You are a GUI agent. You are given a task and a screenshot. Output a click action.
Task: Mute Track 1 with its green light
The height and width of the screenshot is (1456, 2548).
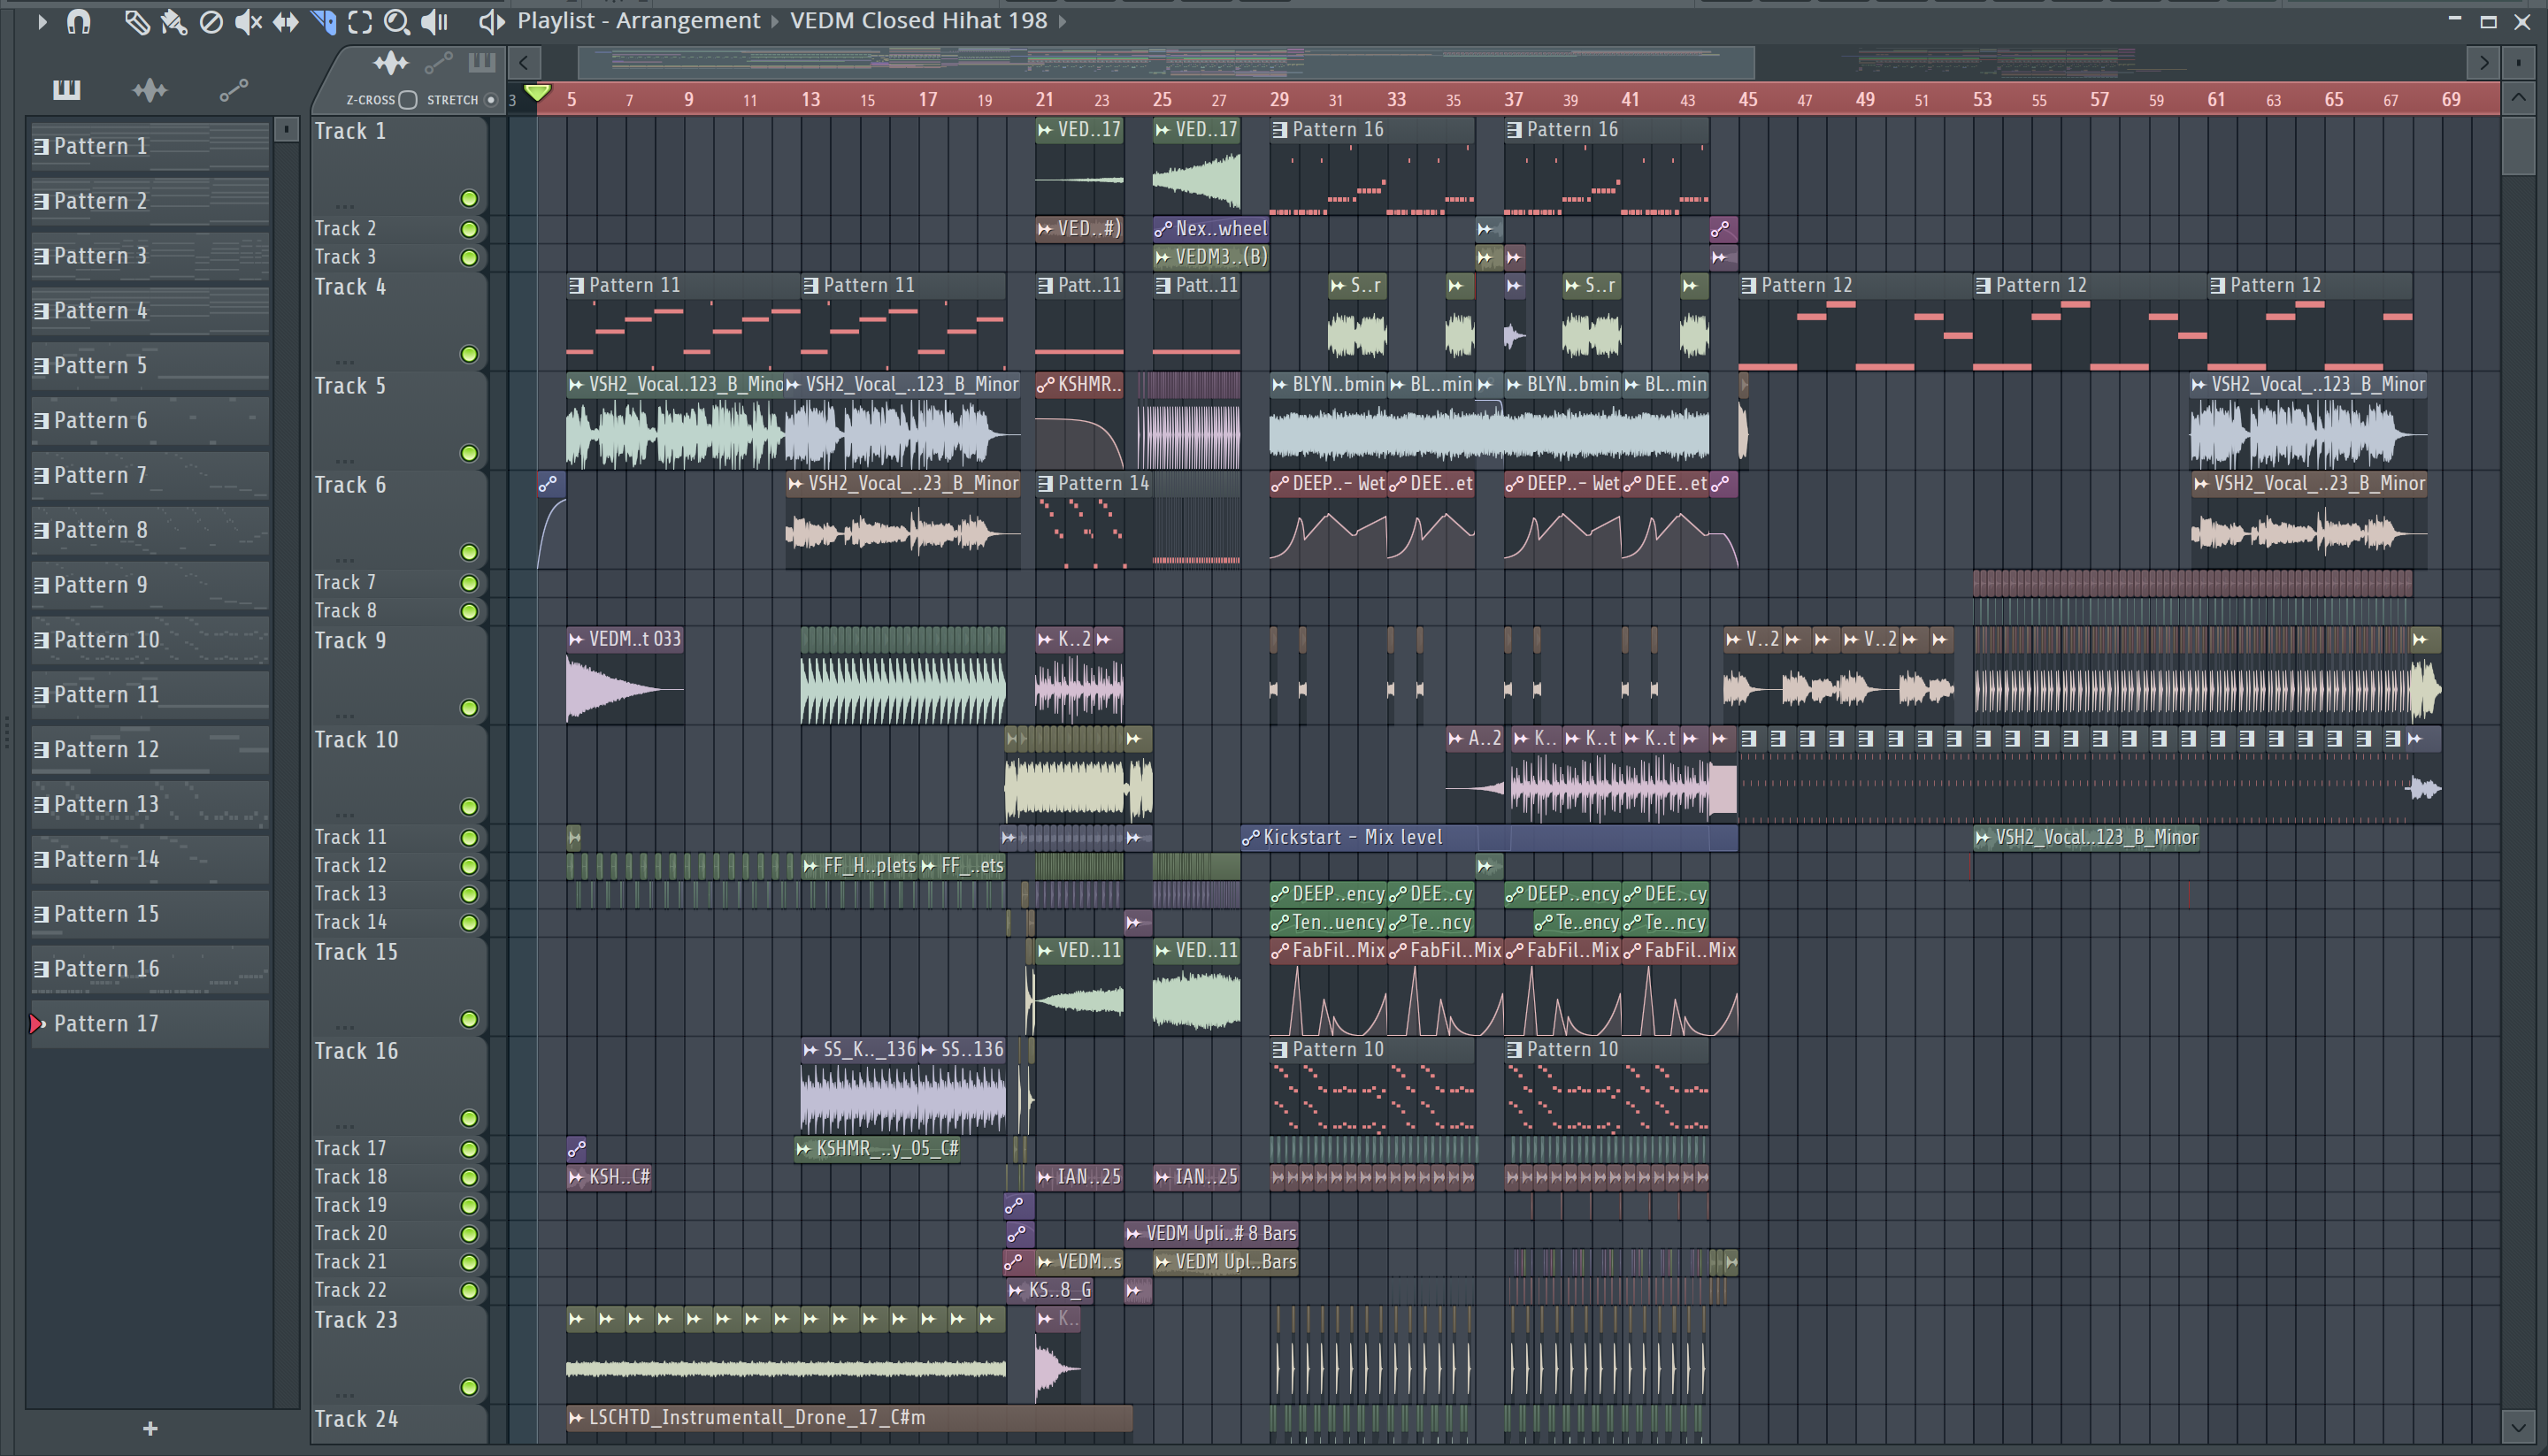(469, 199)
